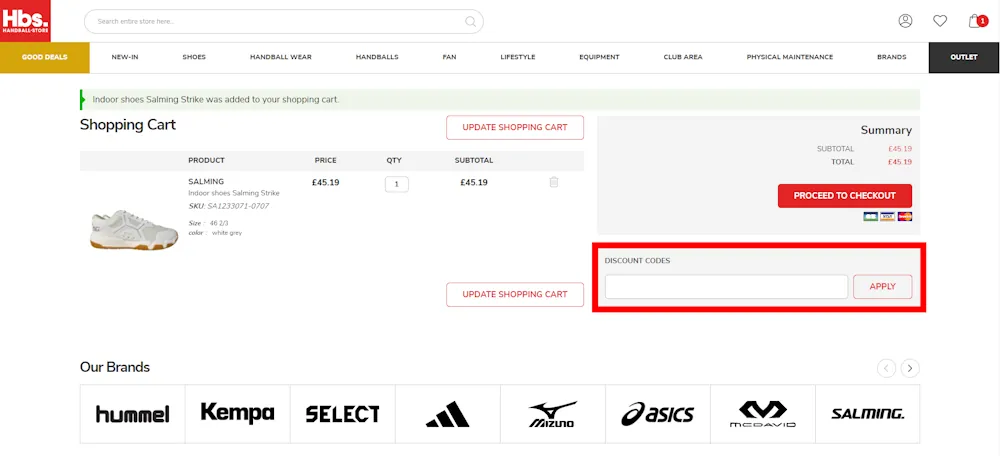Image resolution: width=1000 pixels, height=456 pixels.
Task: Open the OUTLET menu
Action: point(964,57)
